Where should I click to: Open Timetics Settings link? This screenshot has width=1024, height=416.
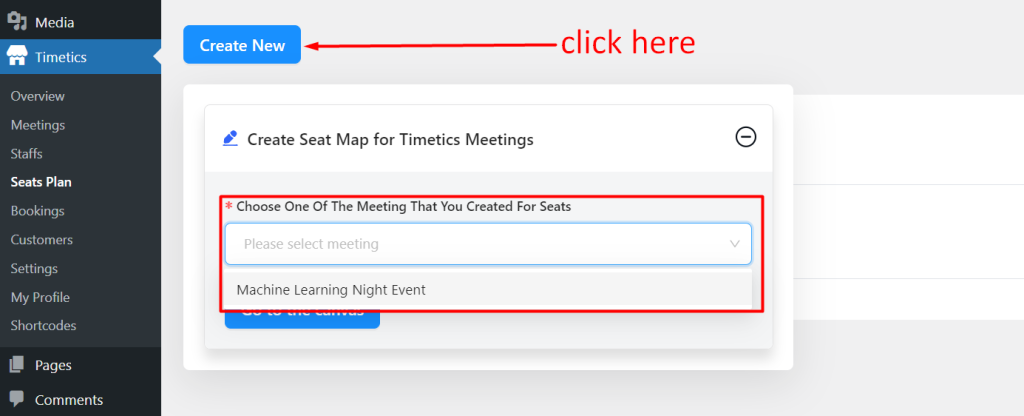34,268
